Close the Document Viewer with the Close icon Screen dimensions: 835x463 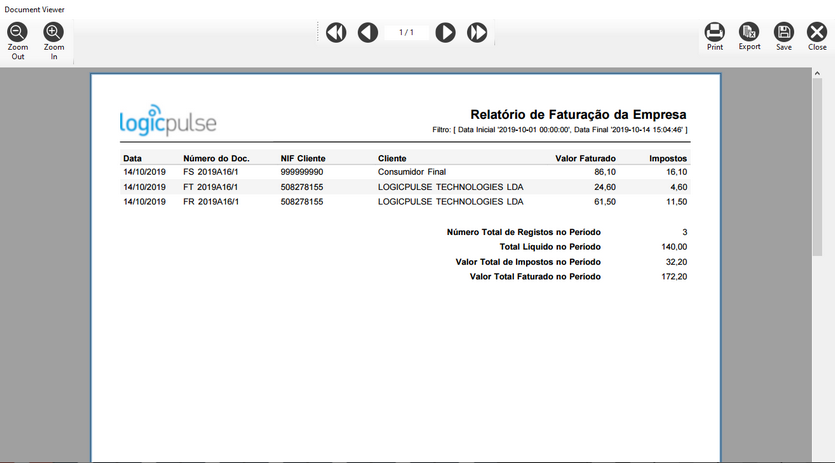pyautogui.click(x=817, y=32)
